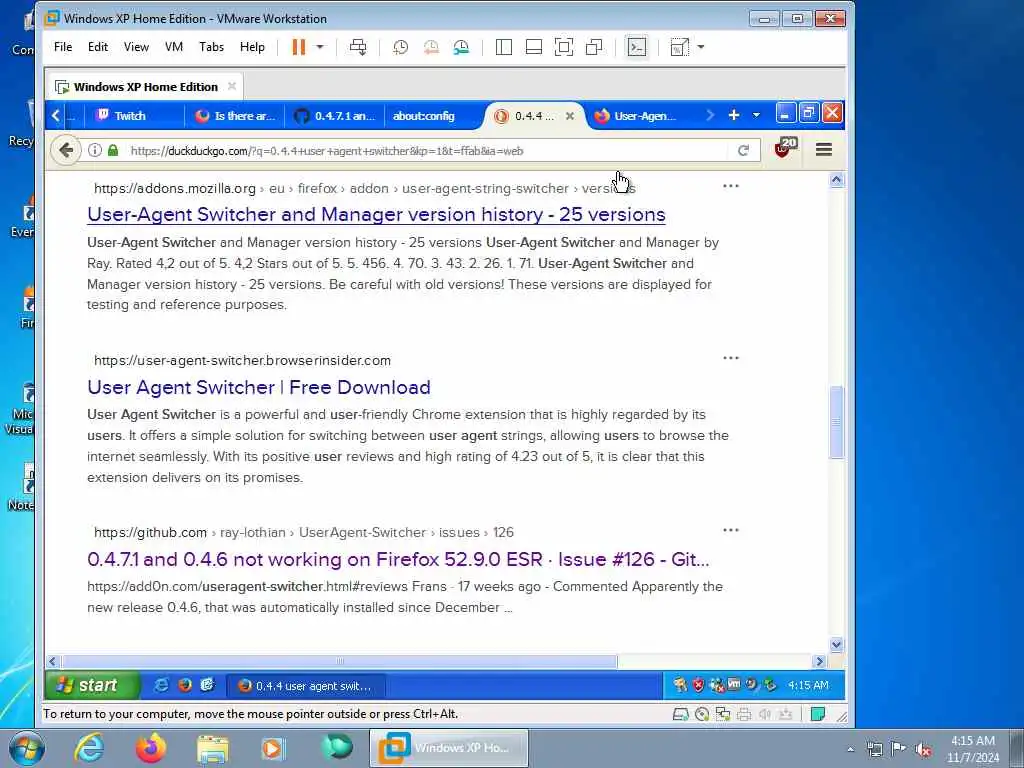Switch to the about:config tab
Screen dimensions: 1024x768
click(424, 116)
